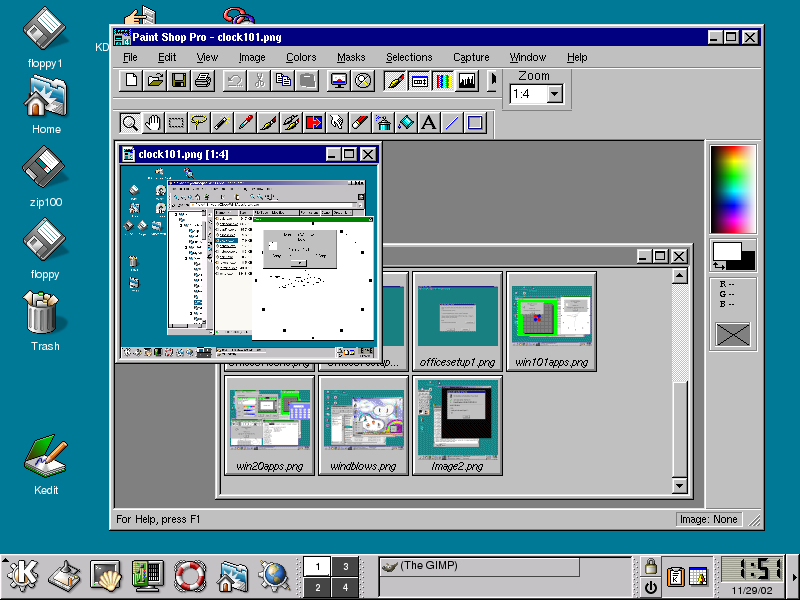Open the Zoom ratio dropdown
The height and width of the screenshot is (600, 800).
555,94
